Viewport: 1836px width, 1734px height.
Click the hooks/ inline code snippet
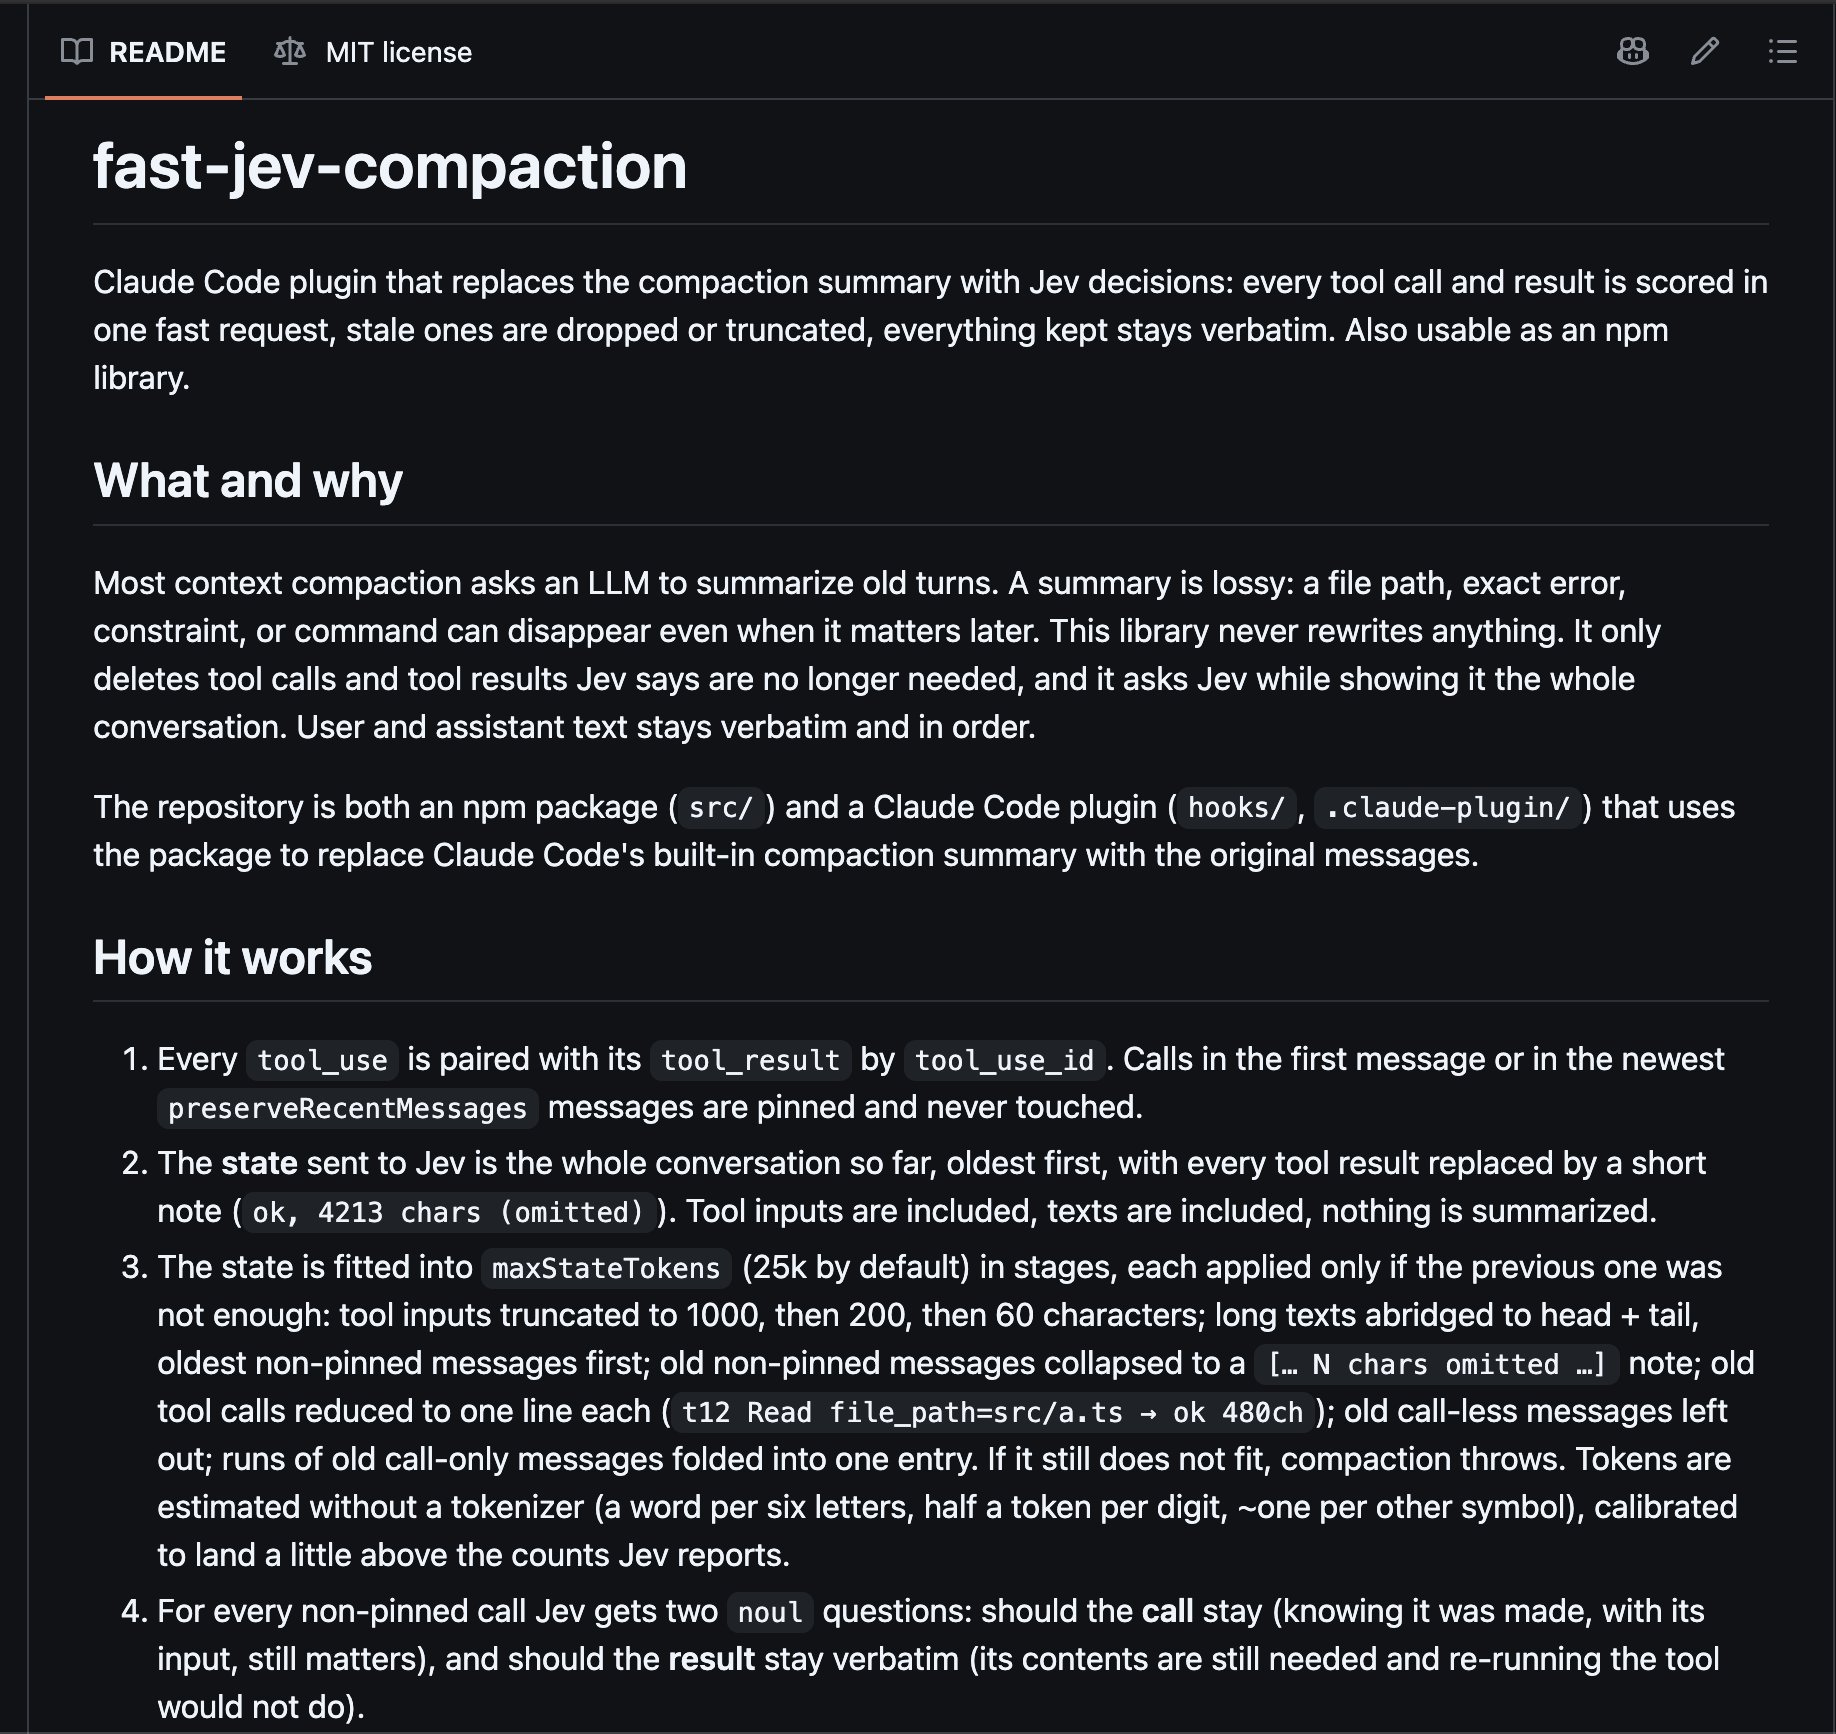pyautogui.click(x=1236, y=808)
